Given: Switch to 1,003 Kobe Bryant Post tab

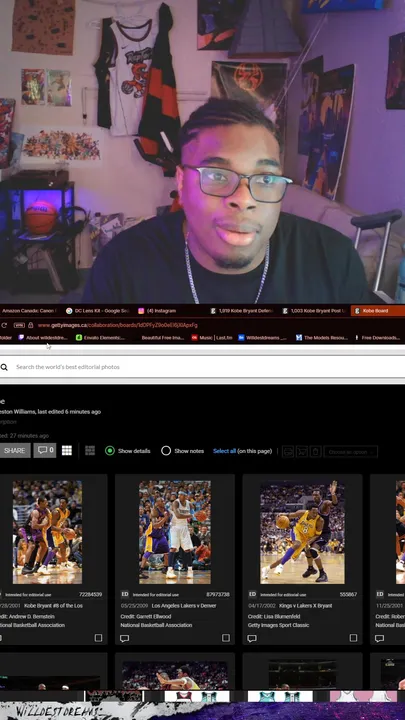Looking at the screenshot, I should (314, 311).
